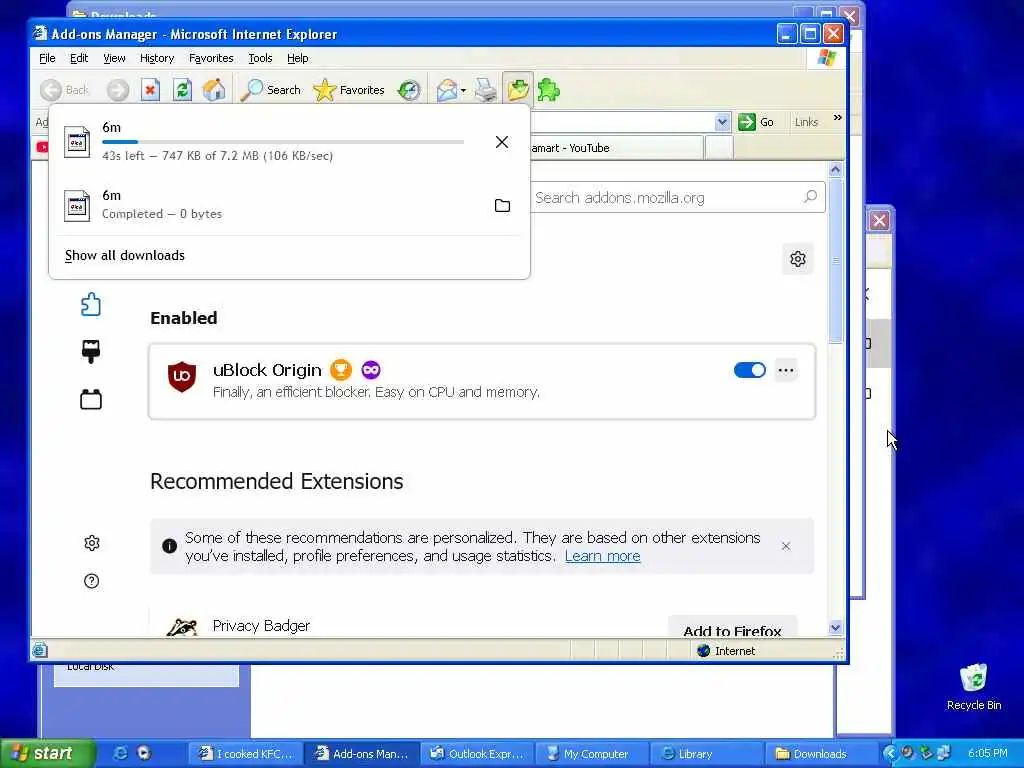Click the Refresh page icon

[182, 90]
